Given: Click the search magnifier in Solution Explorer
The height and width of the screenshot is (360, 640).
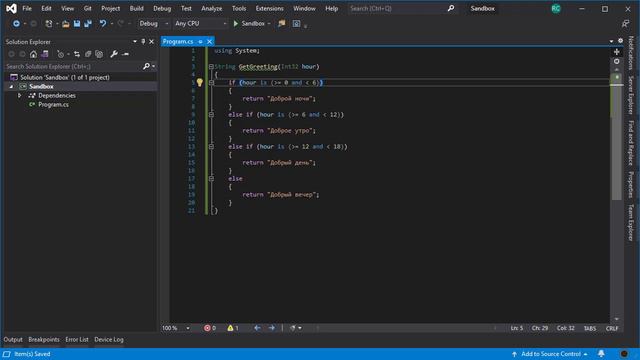Looking at the screenshot, I should click(146, 66).
